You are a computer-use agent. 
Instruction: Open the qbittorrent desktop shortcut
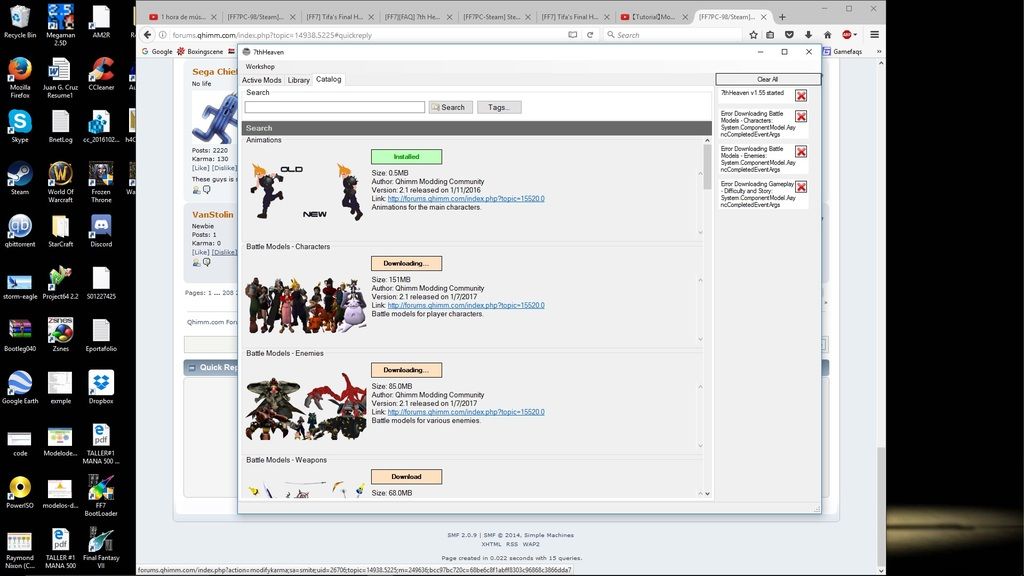(x=20, y=231)
